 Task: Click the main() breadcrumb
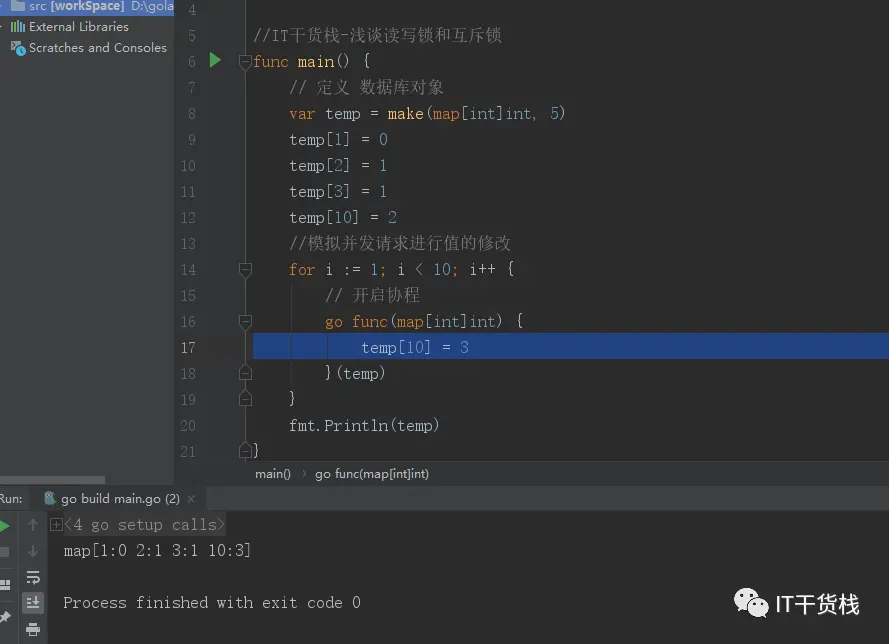tap(273, 474)
